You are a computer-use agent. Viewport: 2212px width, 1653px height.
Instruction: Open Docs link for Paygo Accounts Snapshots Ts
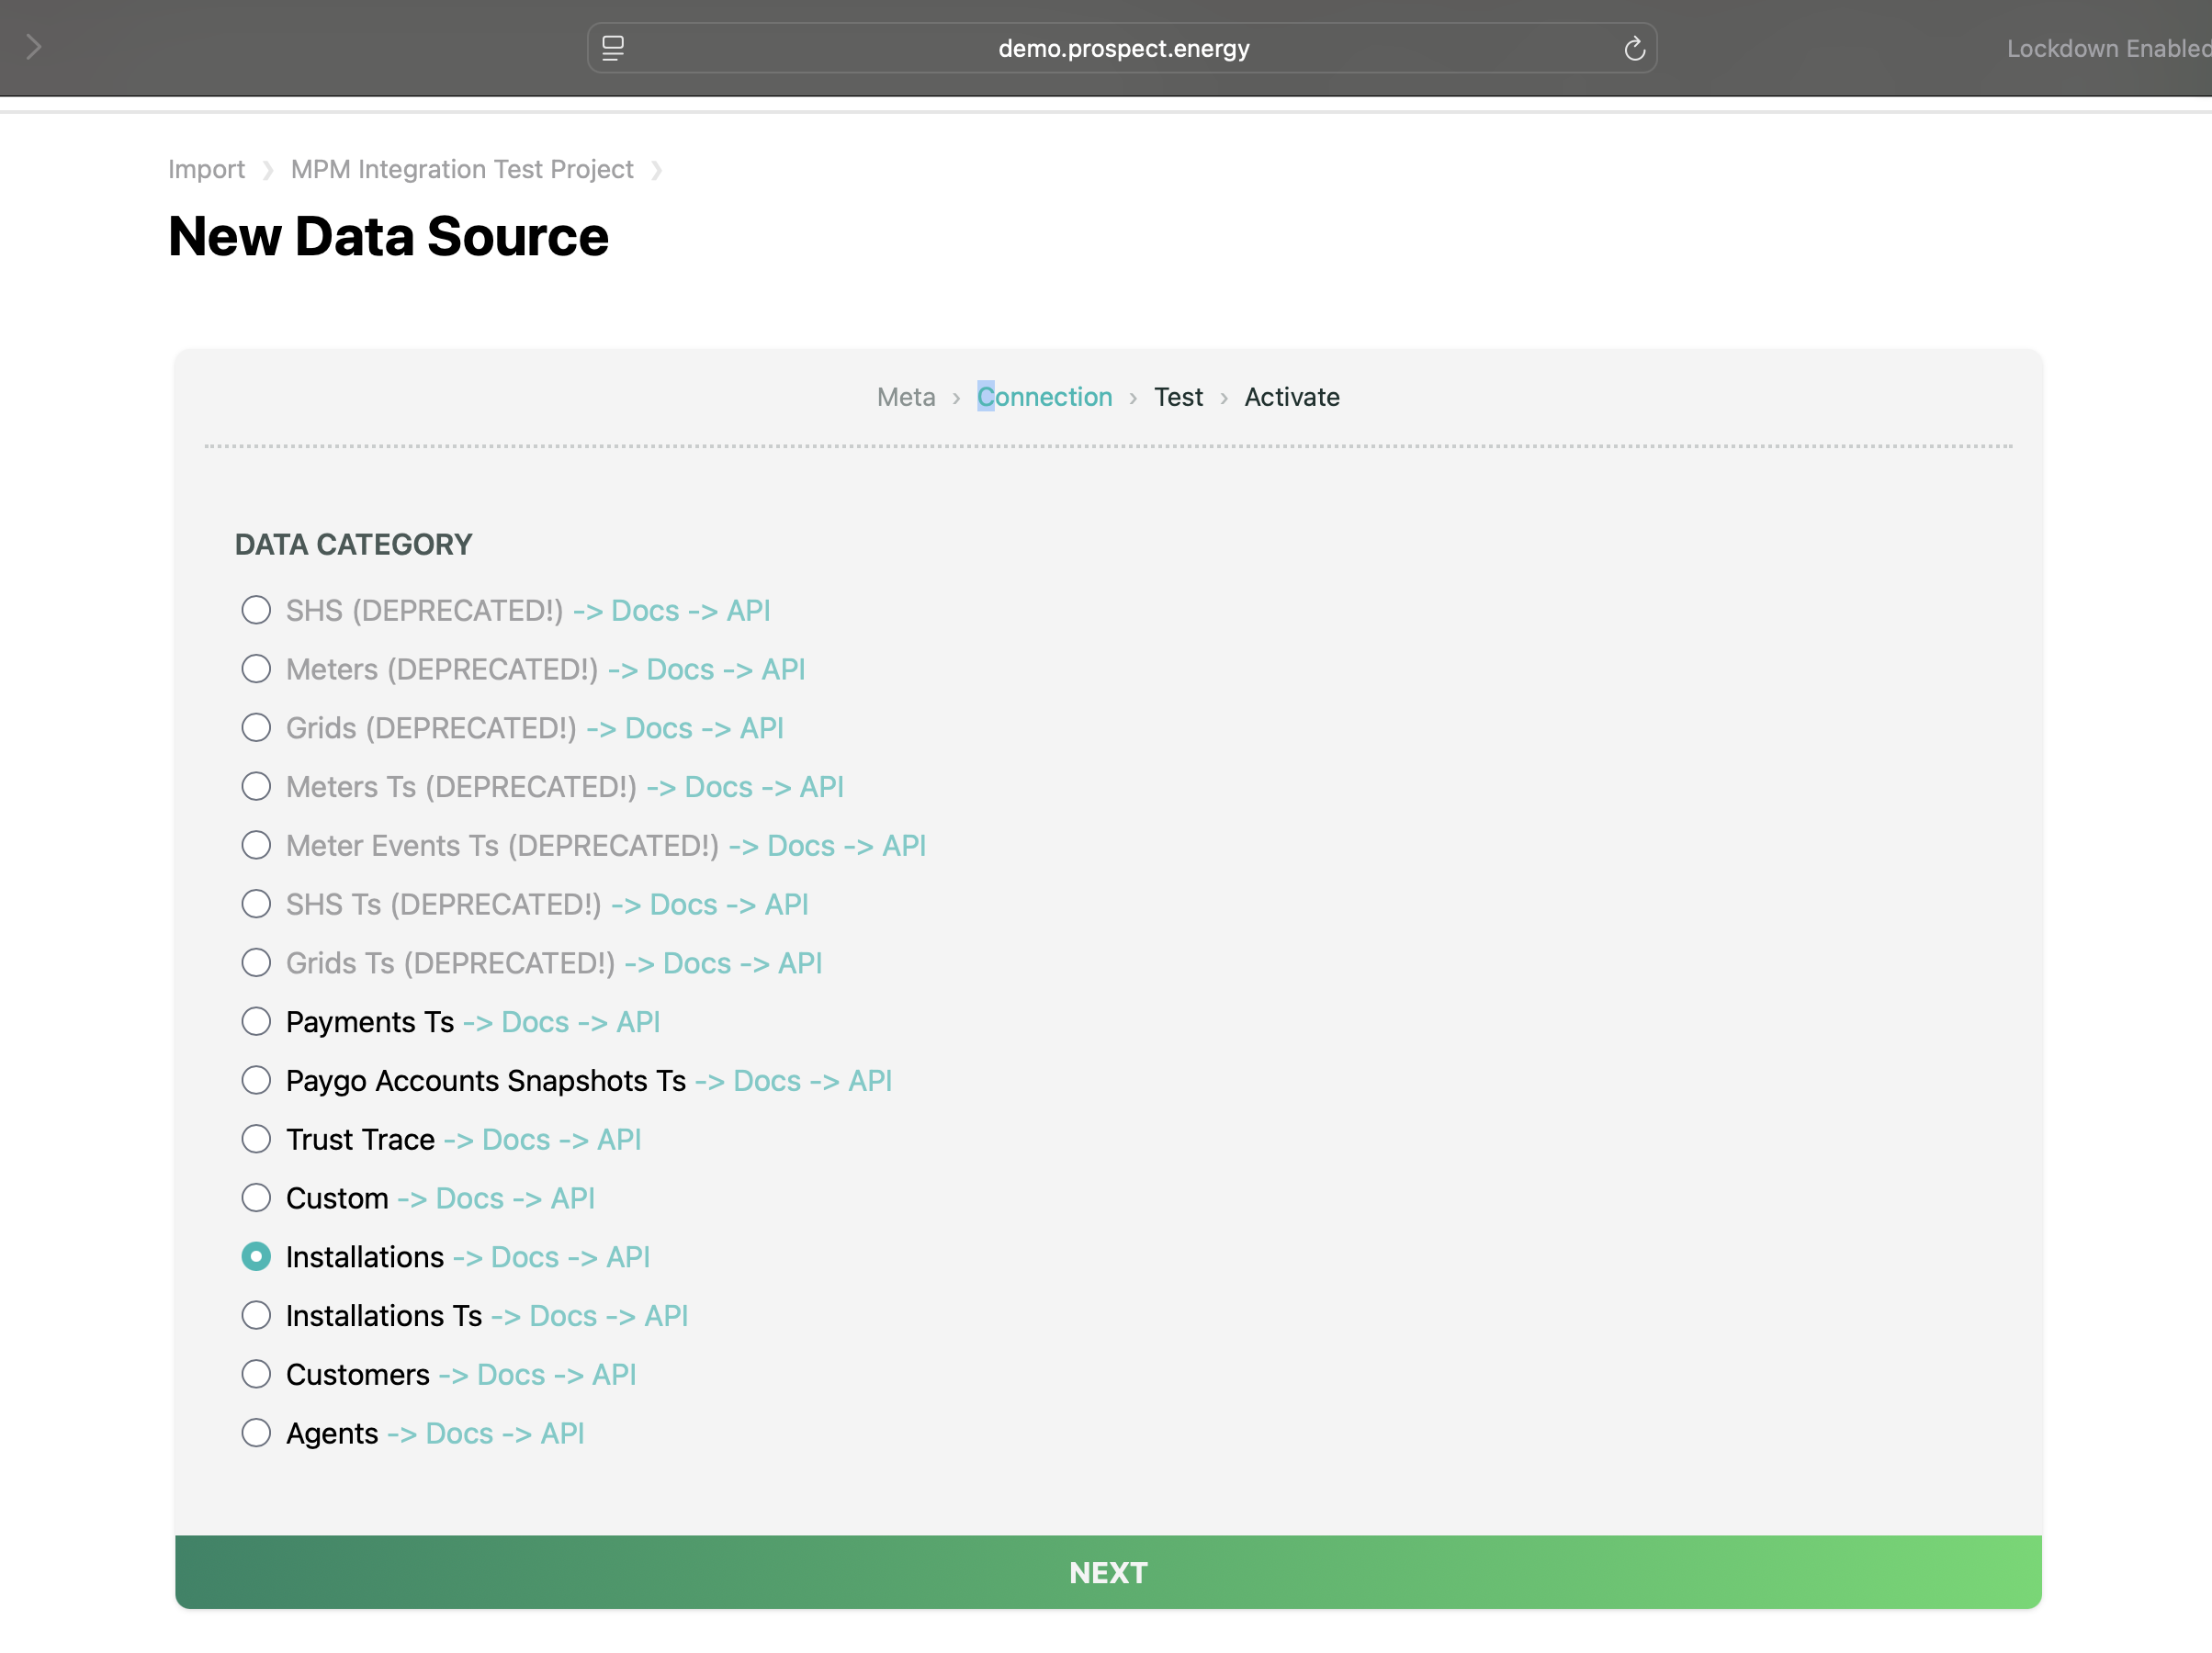[x=766, y=1081]
